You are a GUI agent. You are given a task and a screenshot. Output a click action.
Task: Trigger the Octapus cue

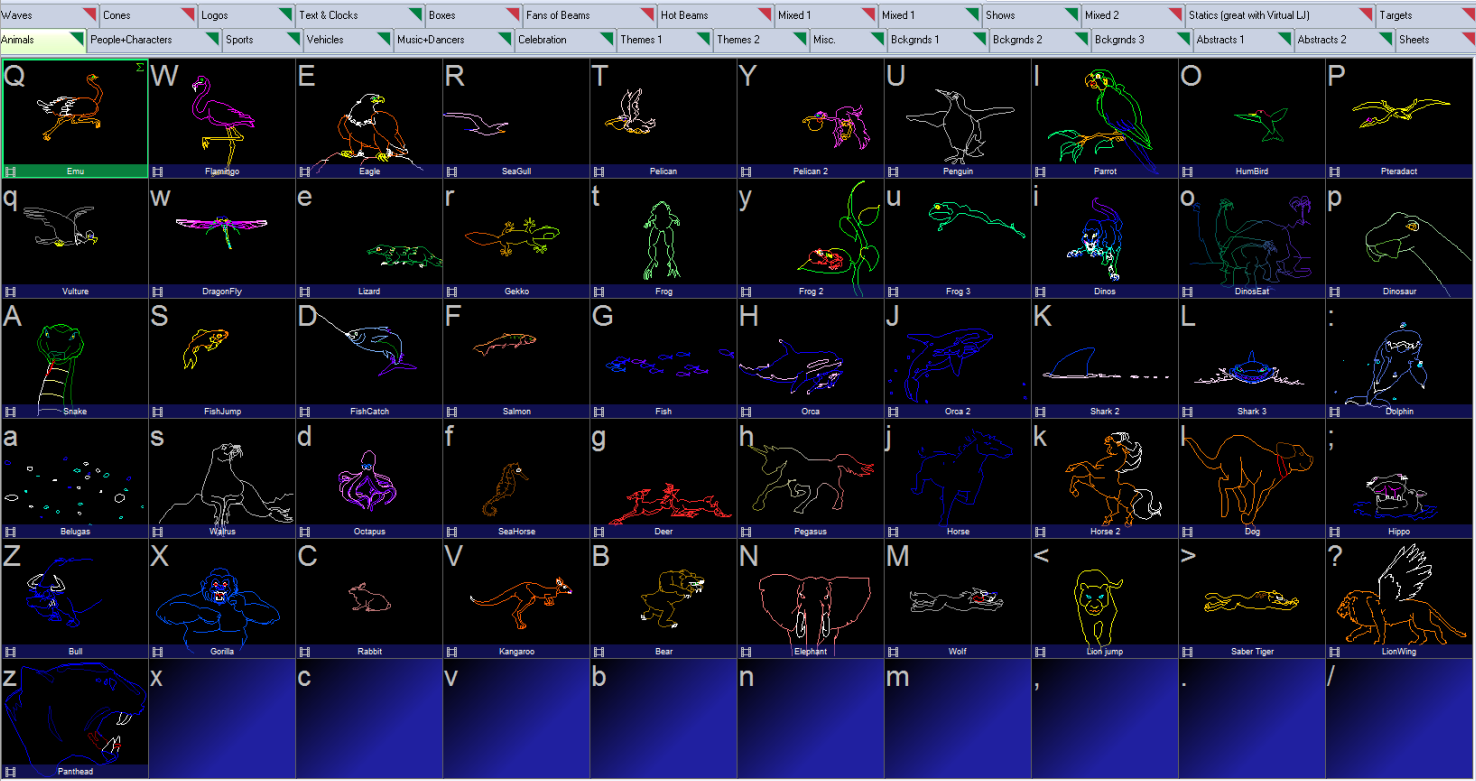coord(368,475)
